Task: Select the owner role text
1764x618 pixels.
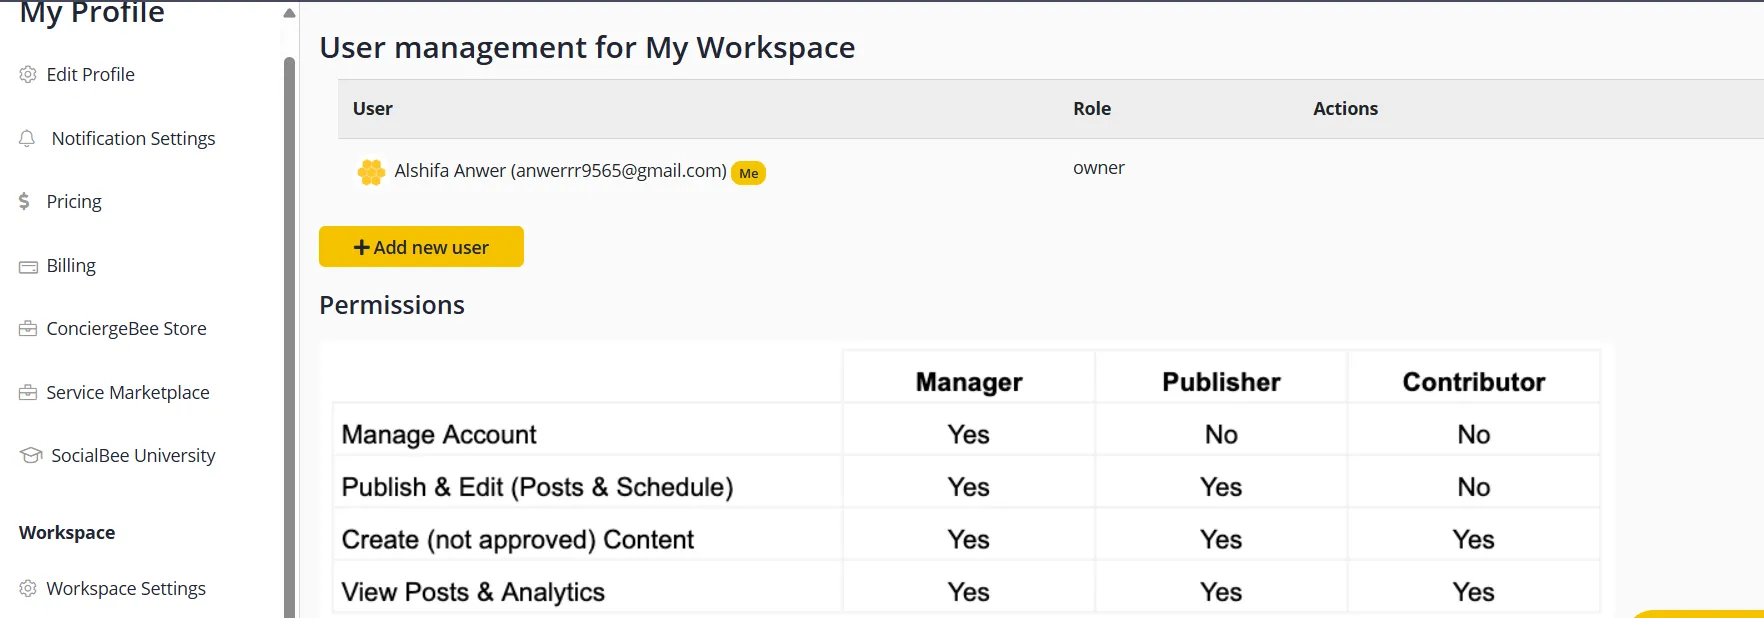Action: coord(1098,168)
